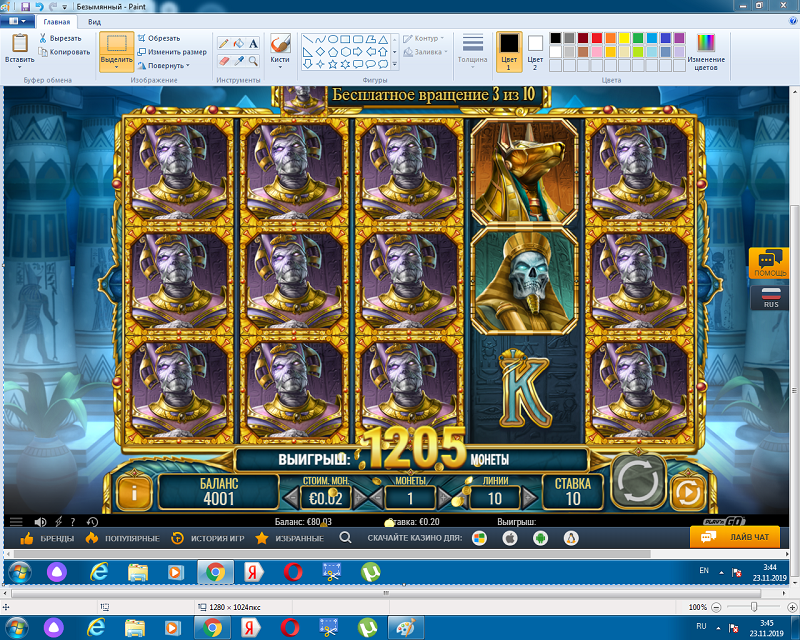Viewport: 800px width, 640px height.
Task: Set Цвет 2 as the active color
Action: tap(535, 52)
